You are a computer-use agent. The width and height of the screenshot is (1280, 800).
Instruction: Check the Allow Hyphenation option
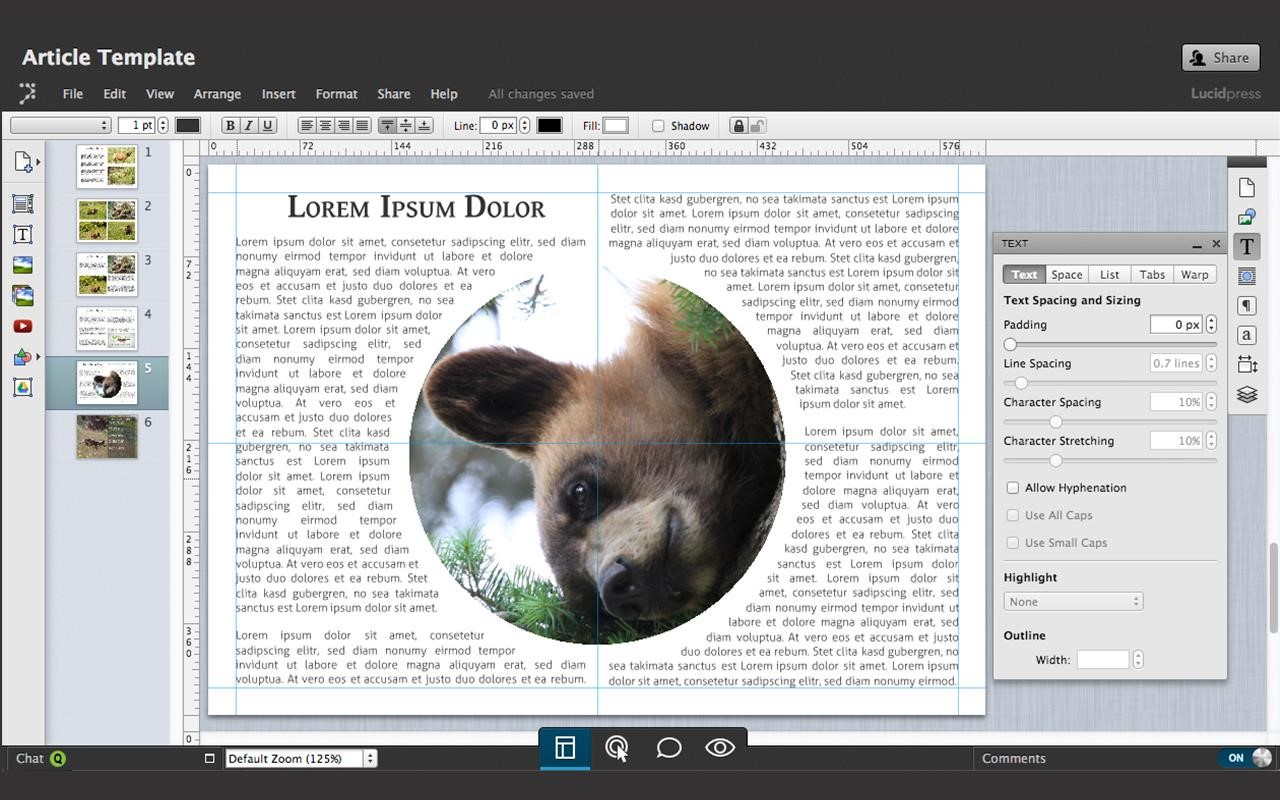(x=1013, y=488)
